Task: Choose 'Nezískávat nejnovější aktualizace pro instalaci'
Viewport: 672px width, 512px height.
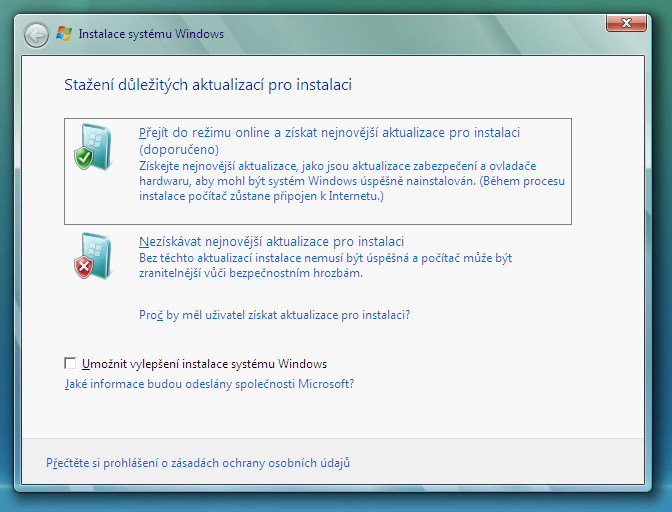Action: click(271, 242)
